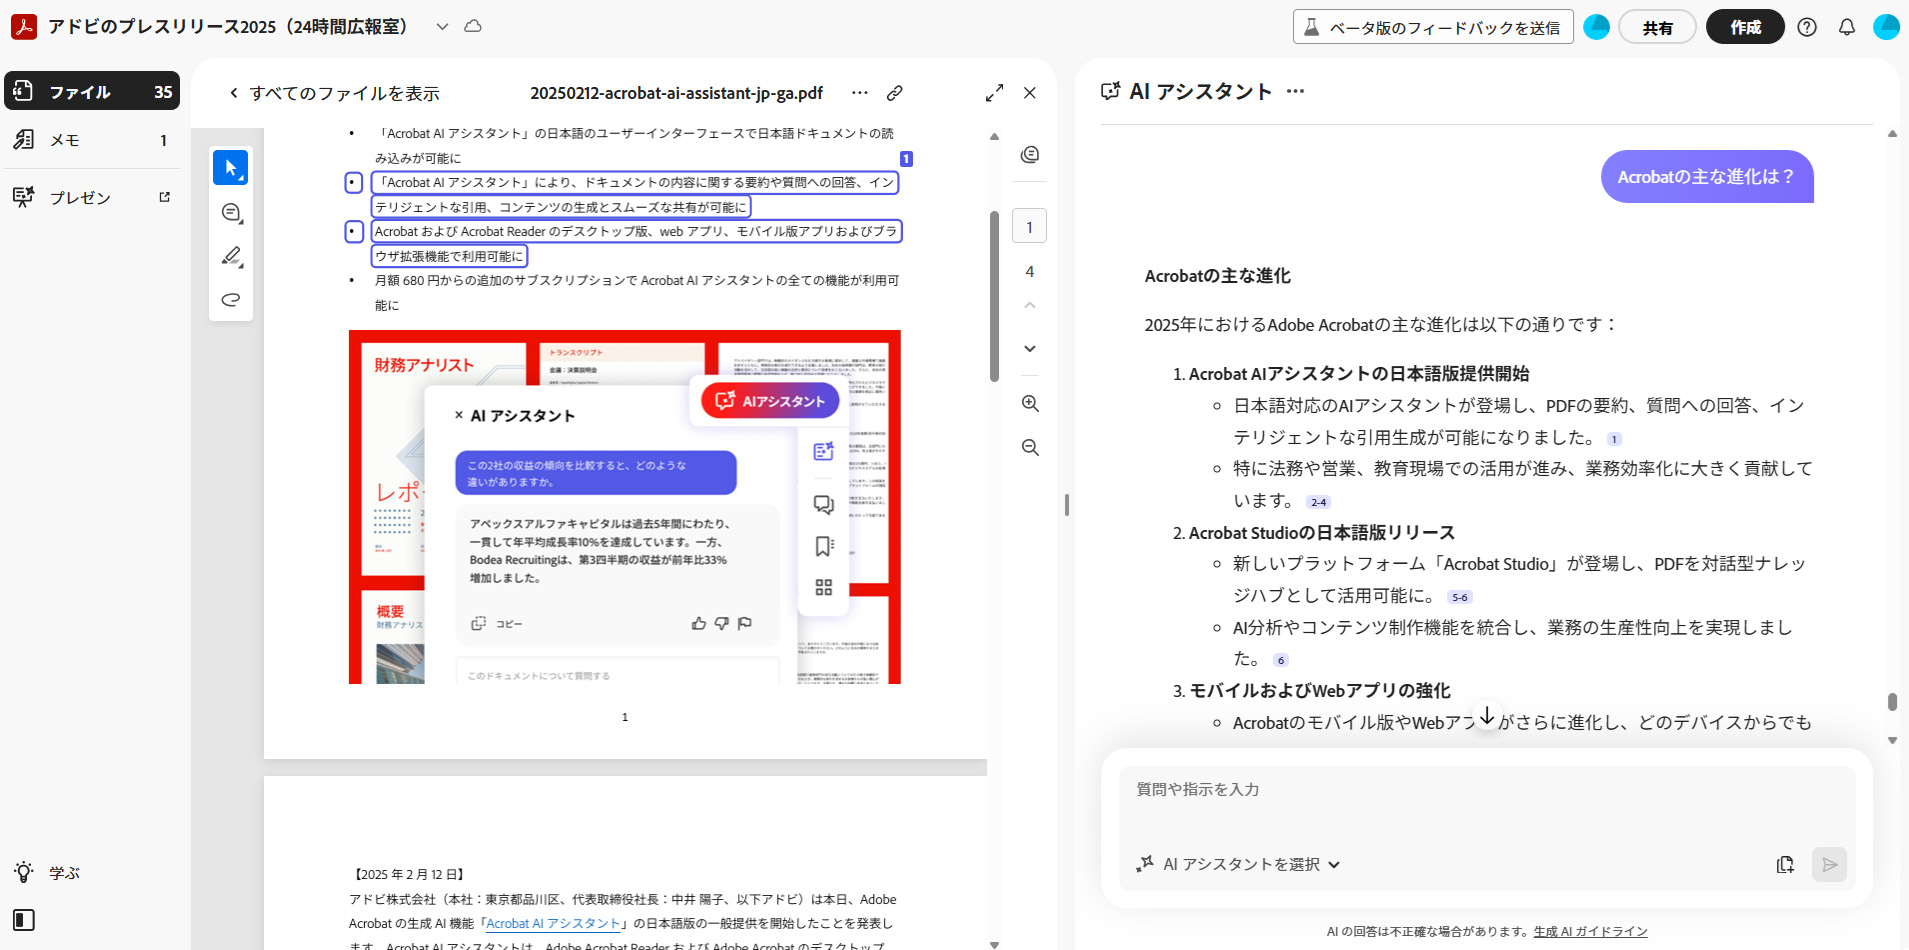The image size is (1909, 950).
Task: Click the 作成 create button
Action: [x=1744, y=27]
